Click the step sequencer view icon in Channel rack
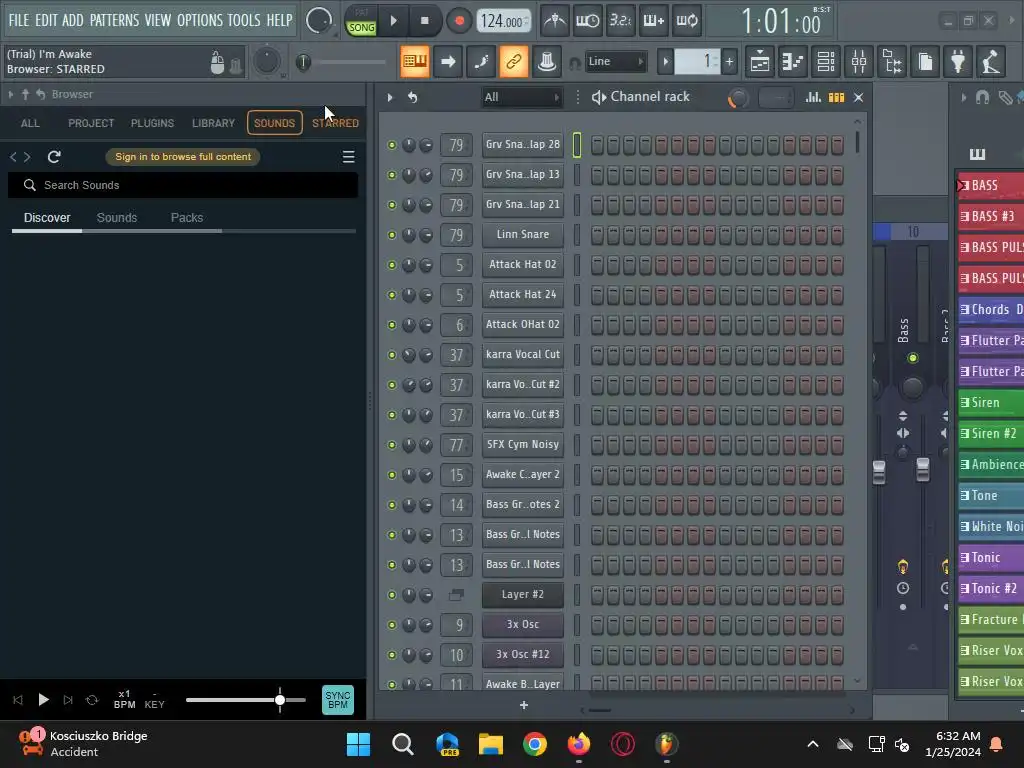 click(x=837, y=97)
